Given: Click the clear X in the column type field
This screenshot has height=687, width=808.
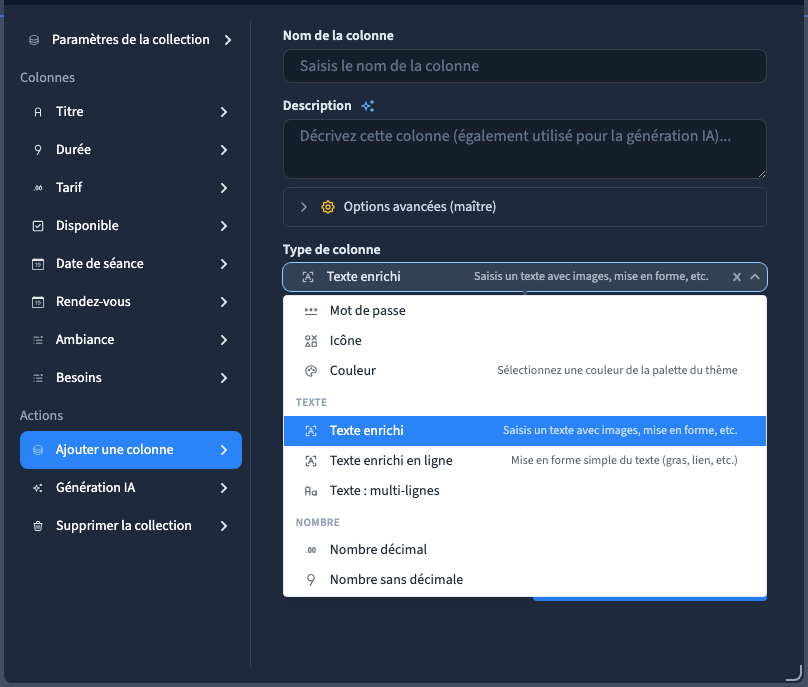Looking at the screenshot, I should tap(737, 277).
